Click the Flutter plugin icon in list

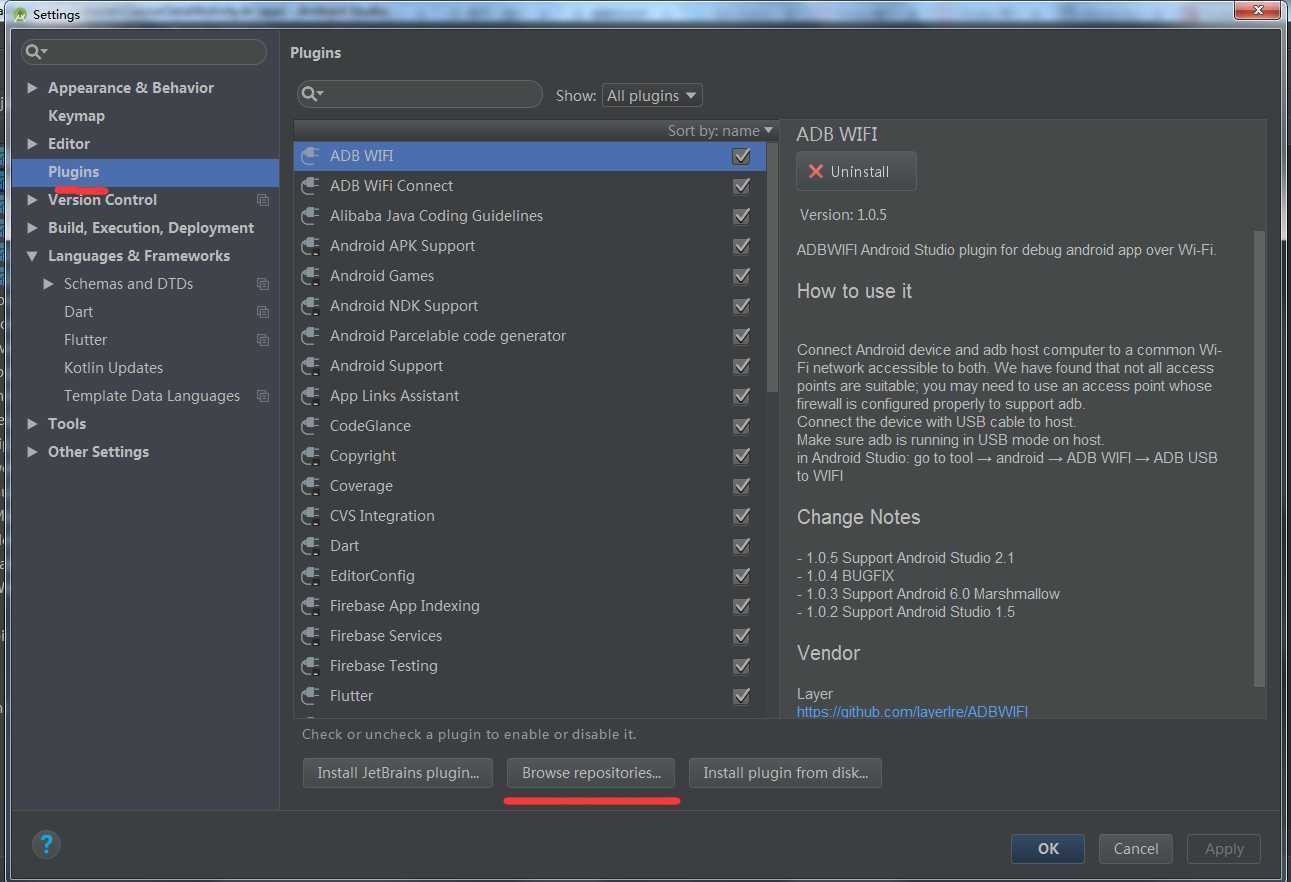point(311,696)
